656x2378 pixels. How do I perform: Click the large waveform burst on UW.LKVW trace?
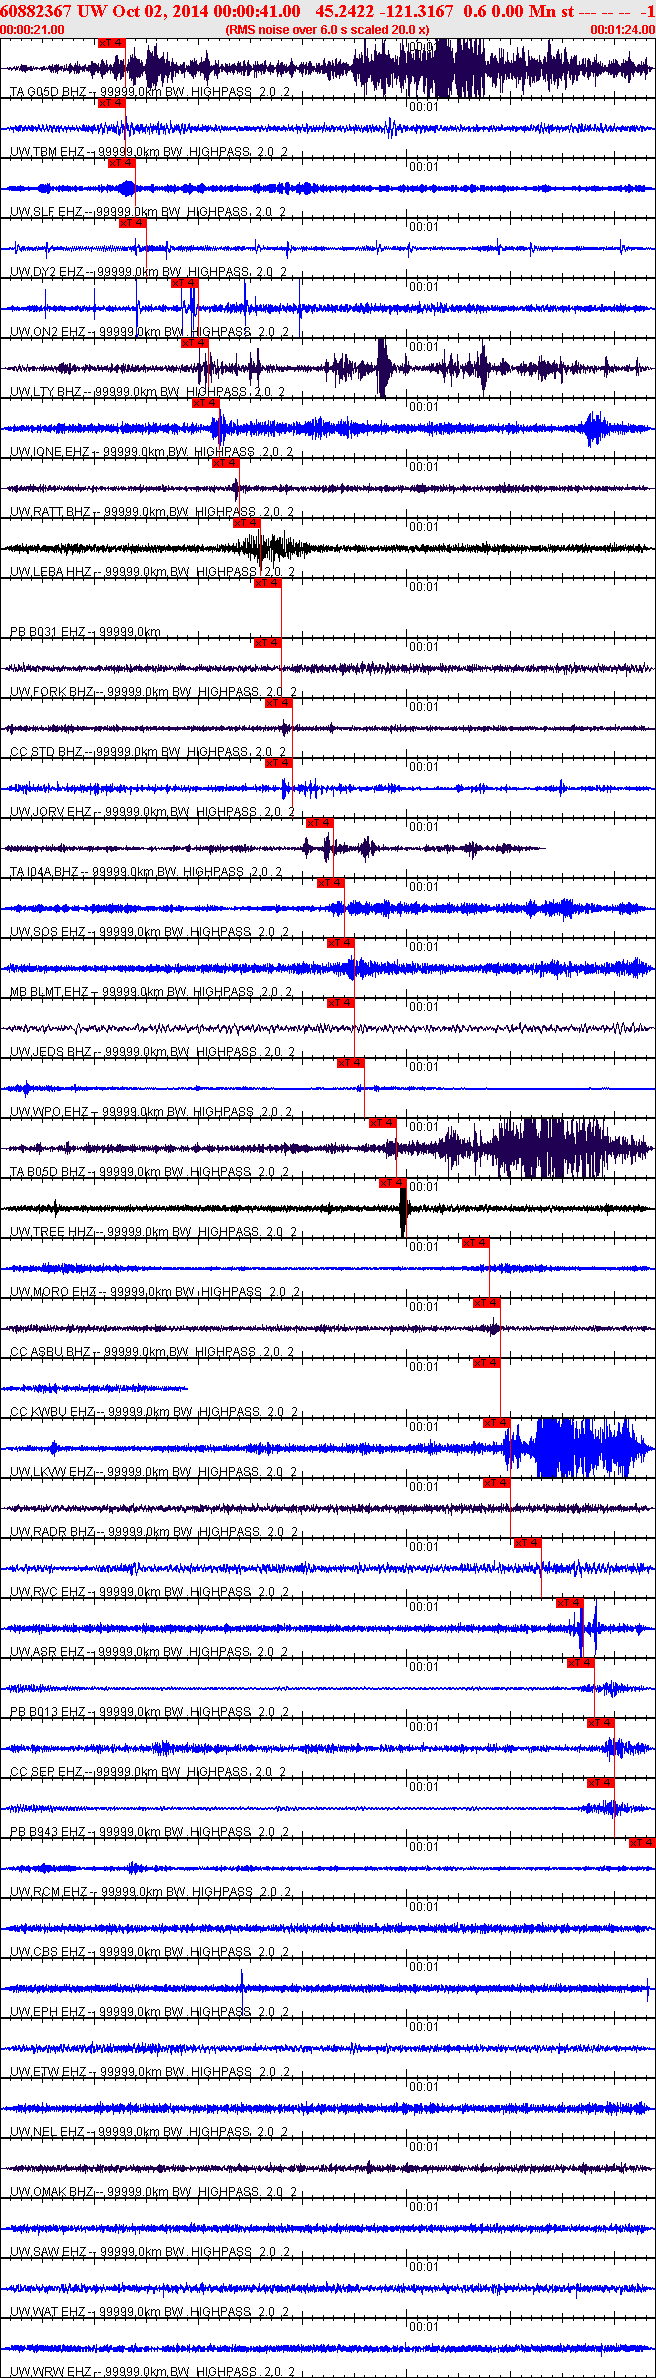click(585, 1447)
